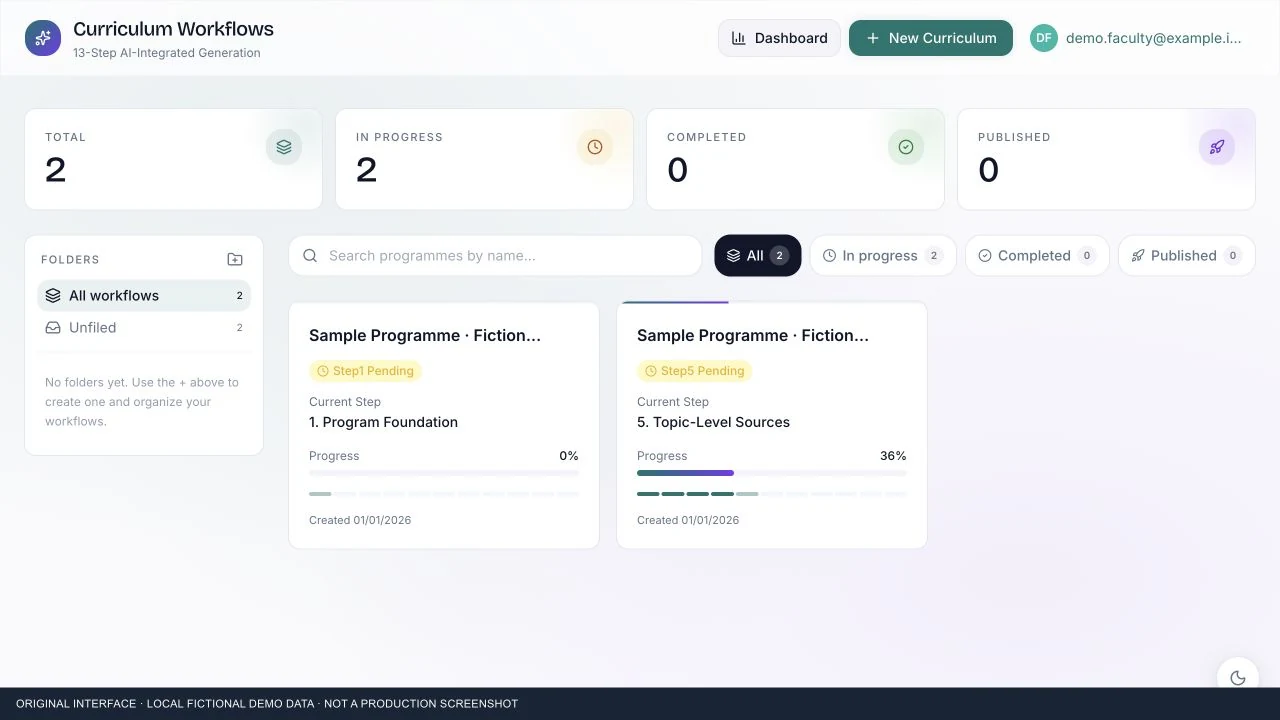Open the Sample Programme card at Step1 Pending
Viewport: 1280px width, 720px height.
click(x=444, y=425)
